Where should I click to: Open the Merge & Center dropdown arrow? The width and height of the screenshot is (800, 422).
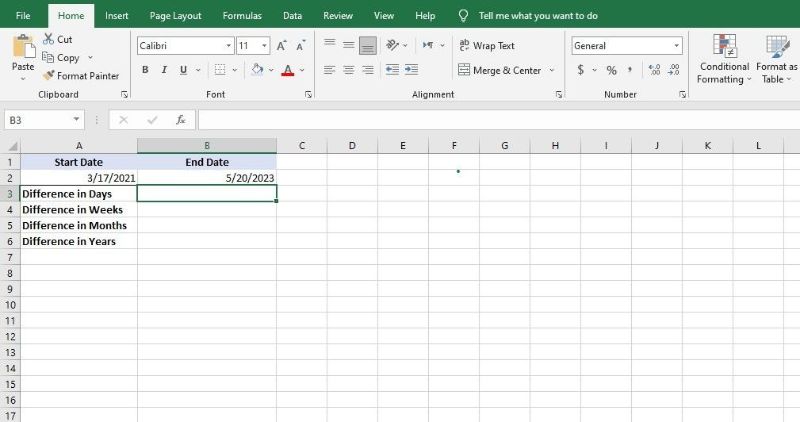click(x=550, y=71)
